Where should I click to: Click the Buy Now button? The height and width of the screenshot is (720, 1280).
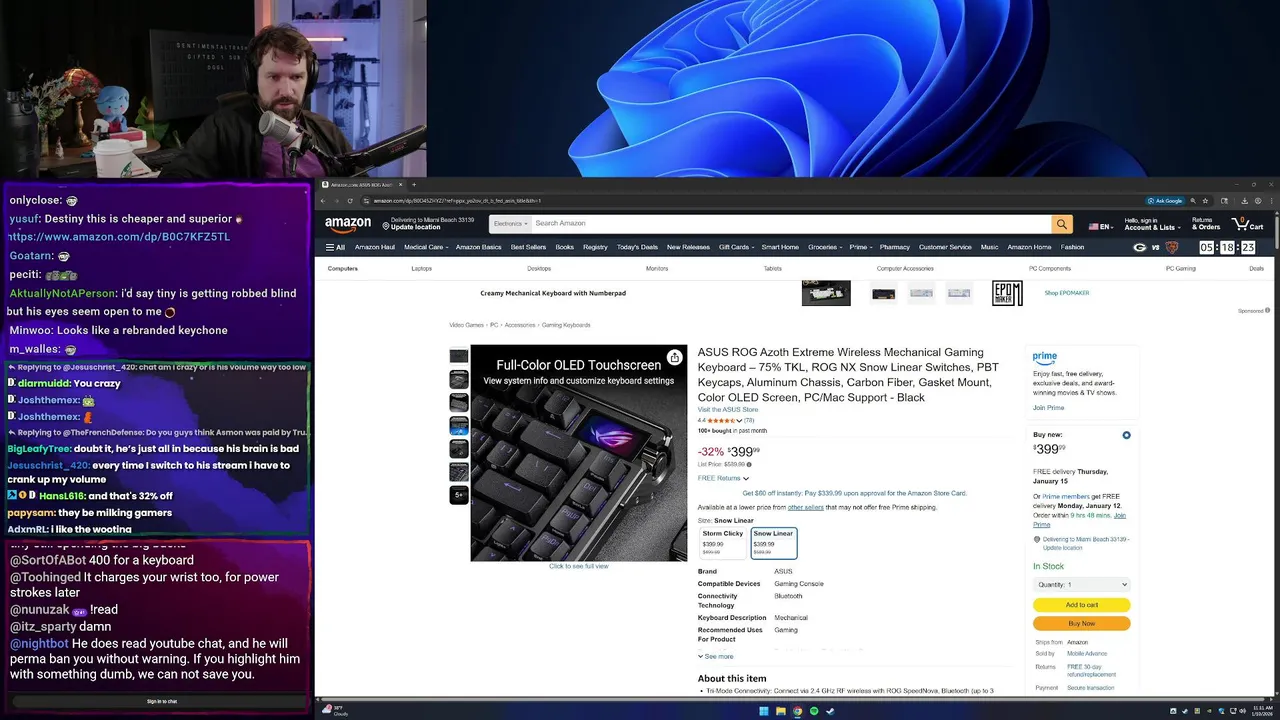(1082, 623)
